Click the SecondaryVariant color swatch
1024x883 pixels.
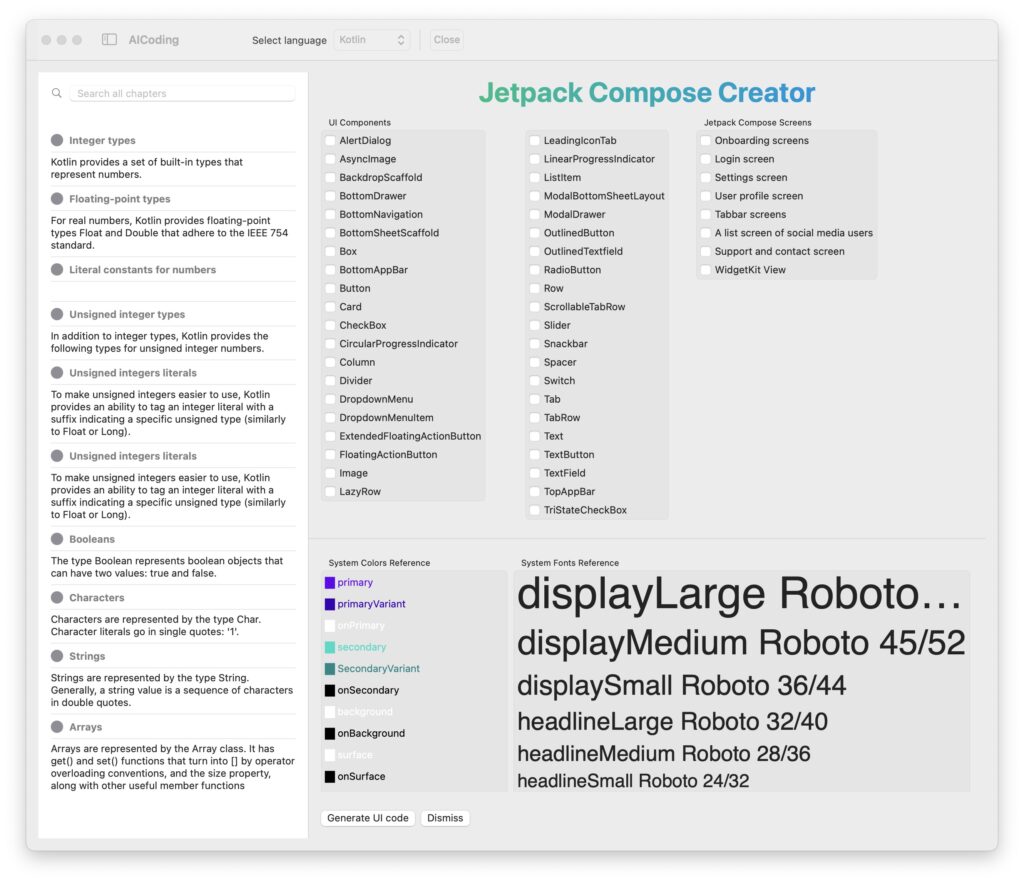pyautogui.click(x=330, y=669)
